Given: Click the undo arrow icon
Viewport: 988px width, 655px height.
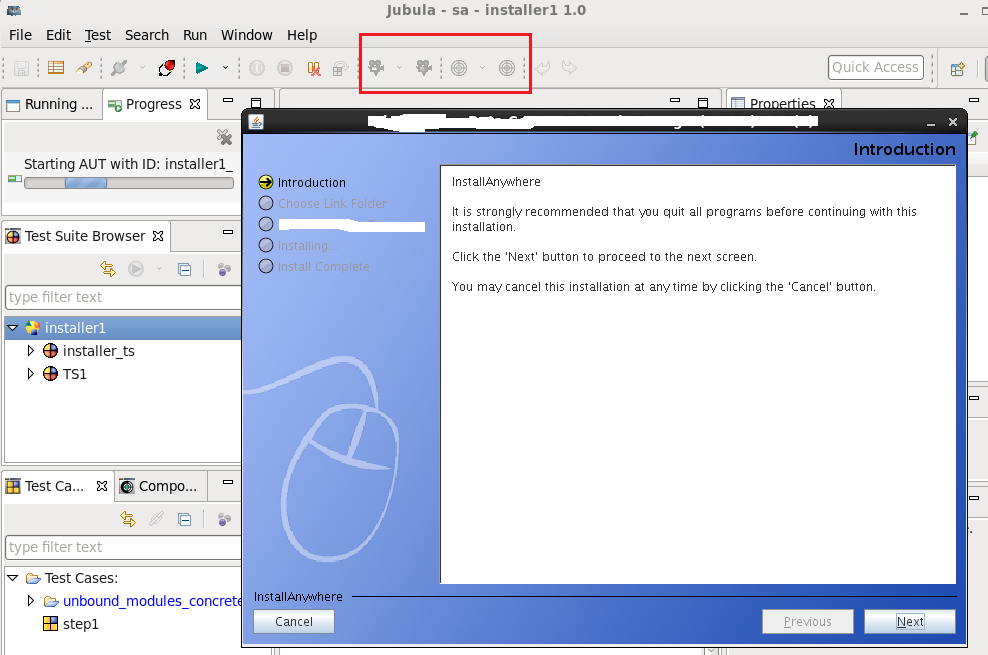Looking at the screenshot, I should pyautogui.click(x=543, y=67).
